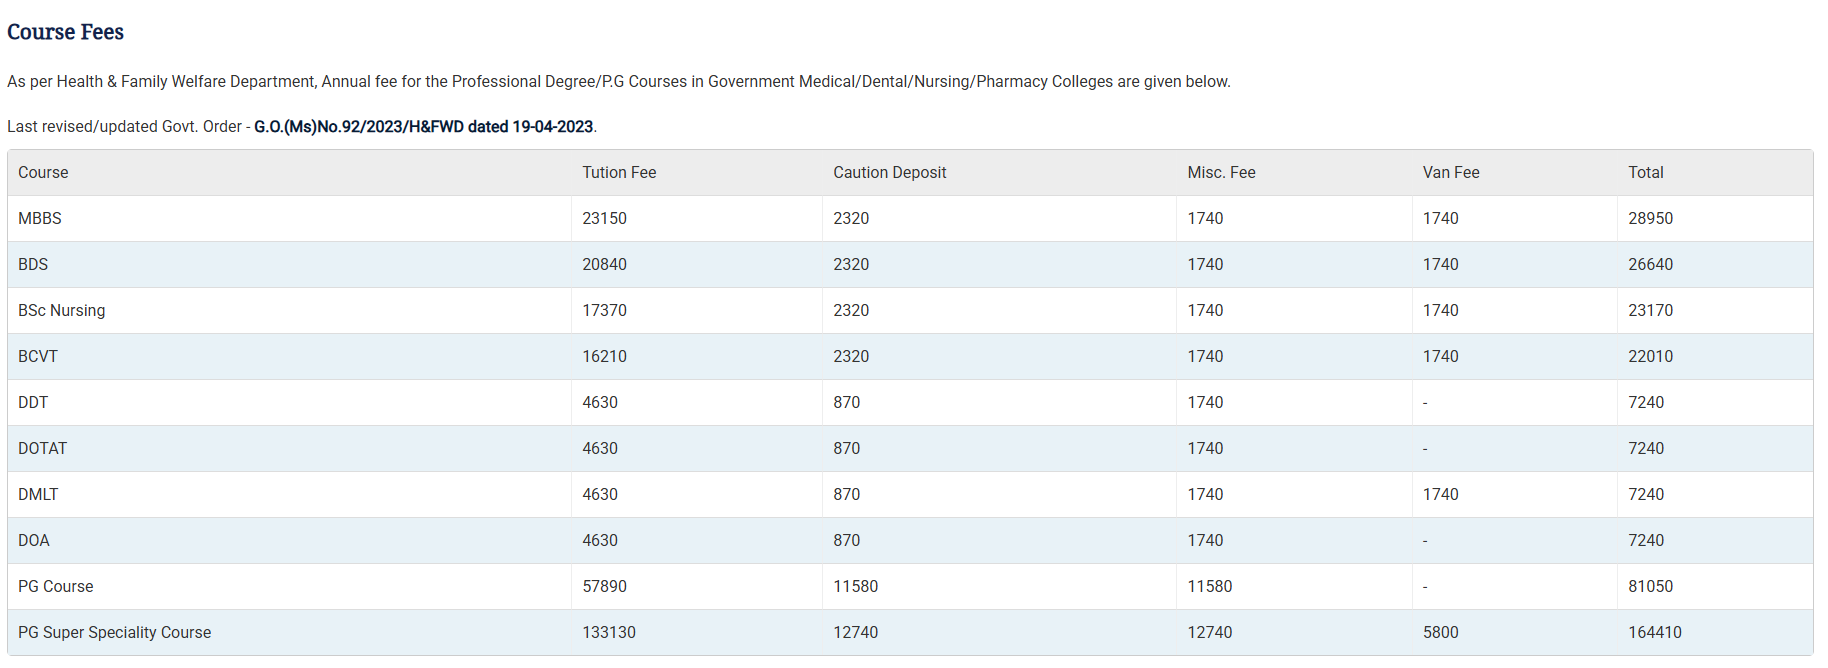Click the DMLT course cell
Image resolution: width=1828 pixels, height=668 pixels.
tap(38, 495)
